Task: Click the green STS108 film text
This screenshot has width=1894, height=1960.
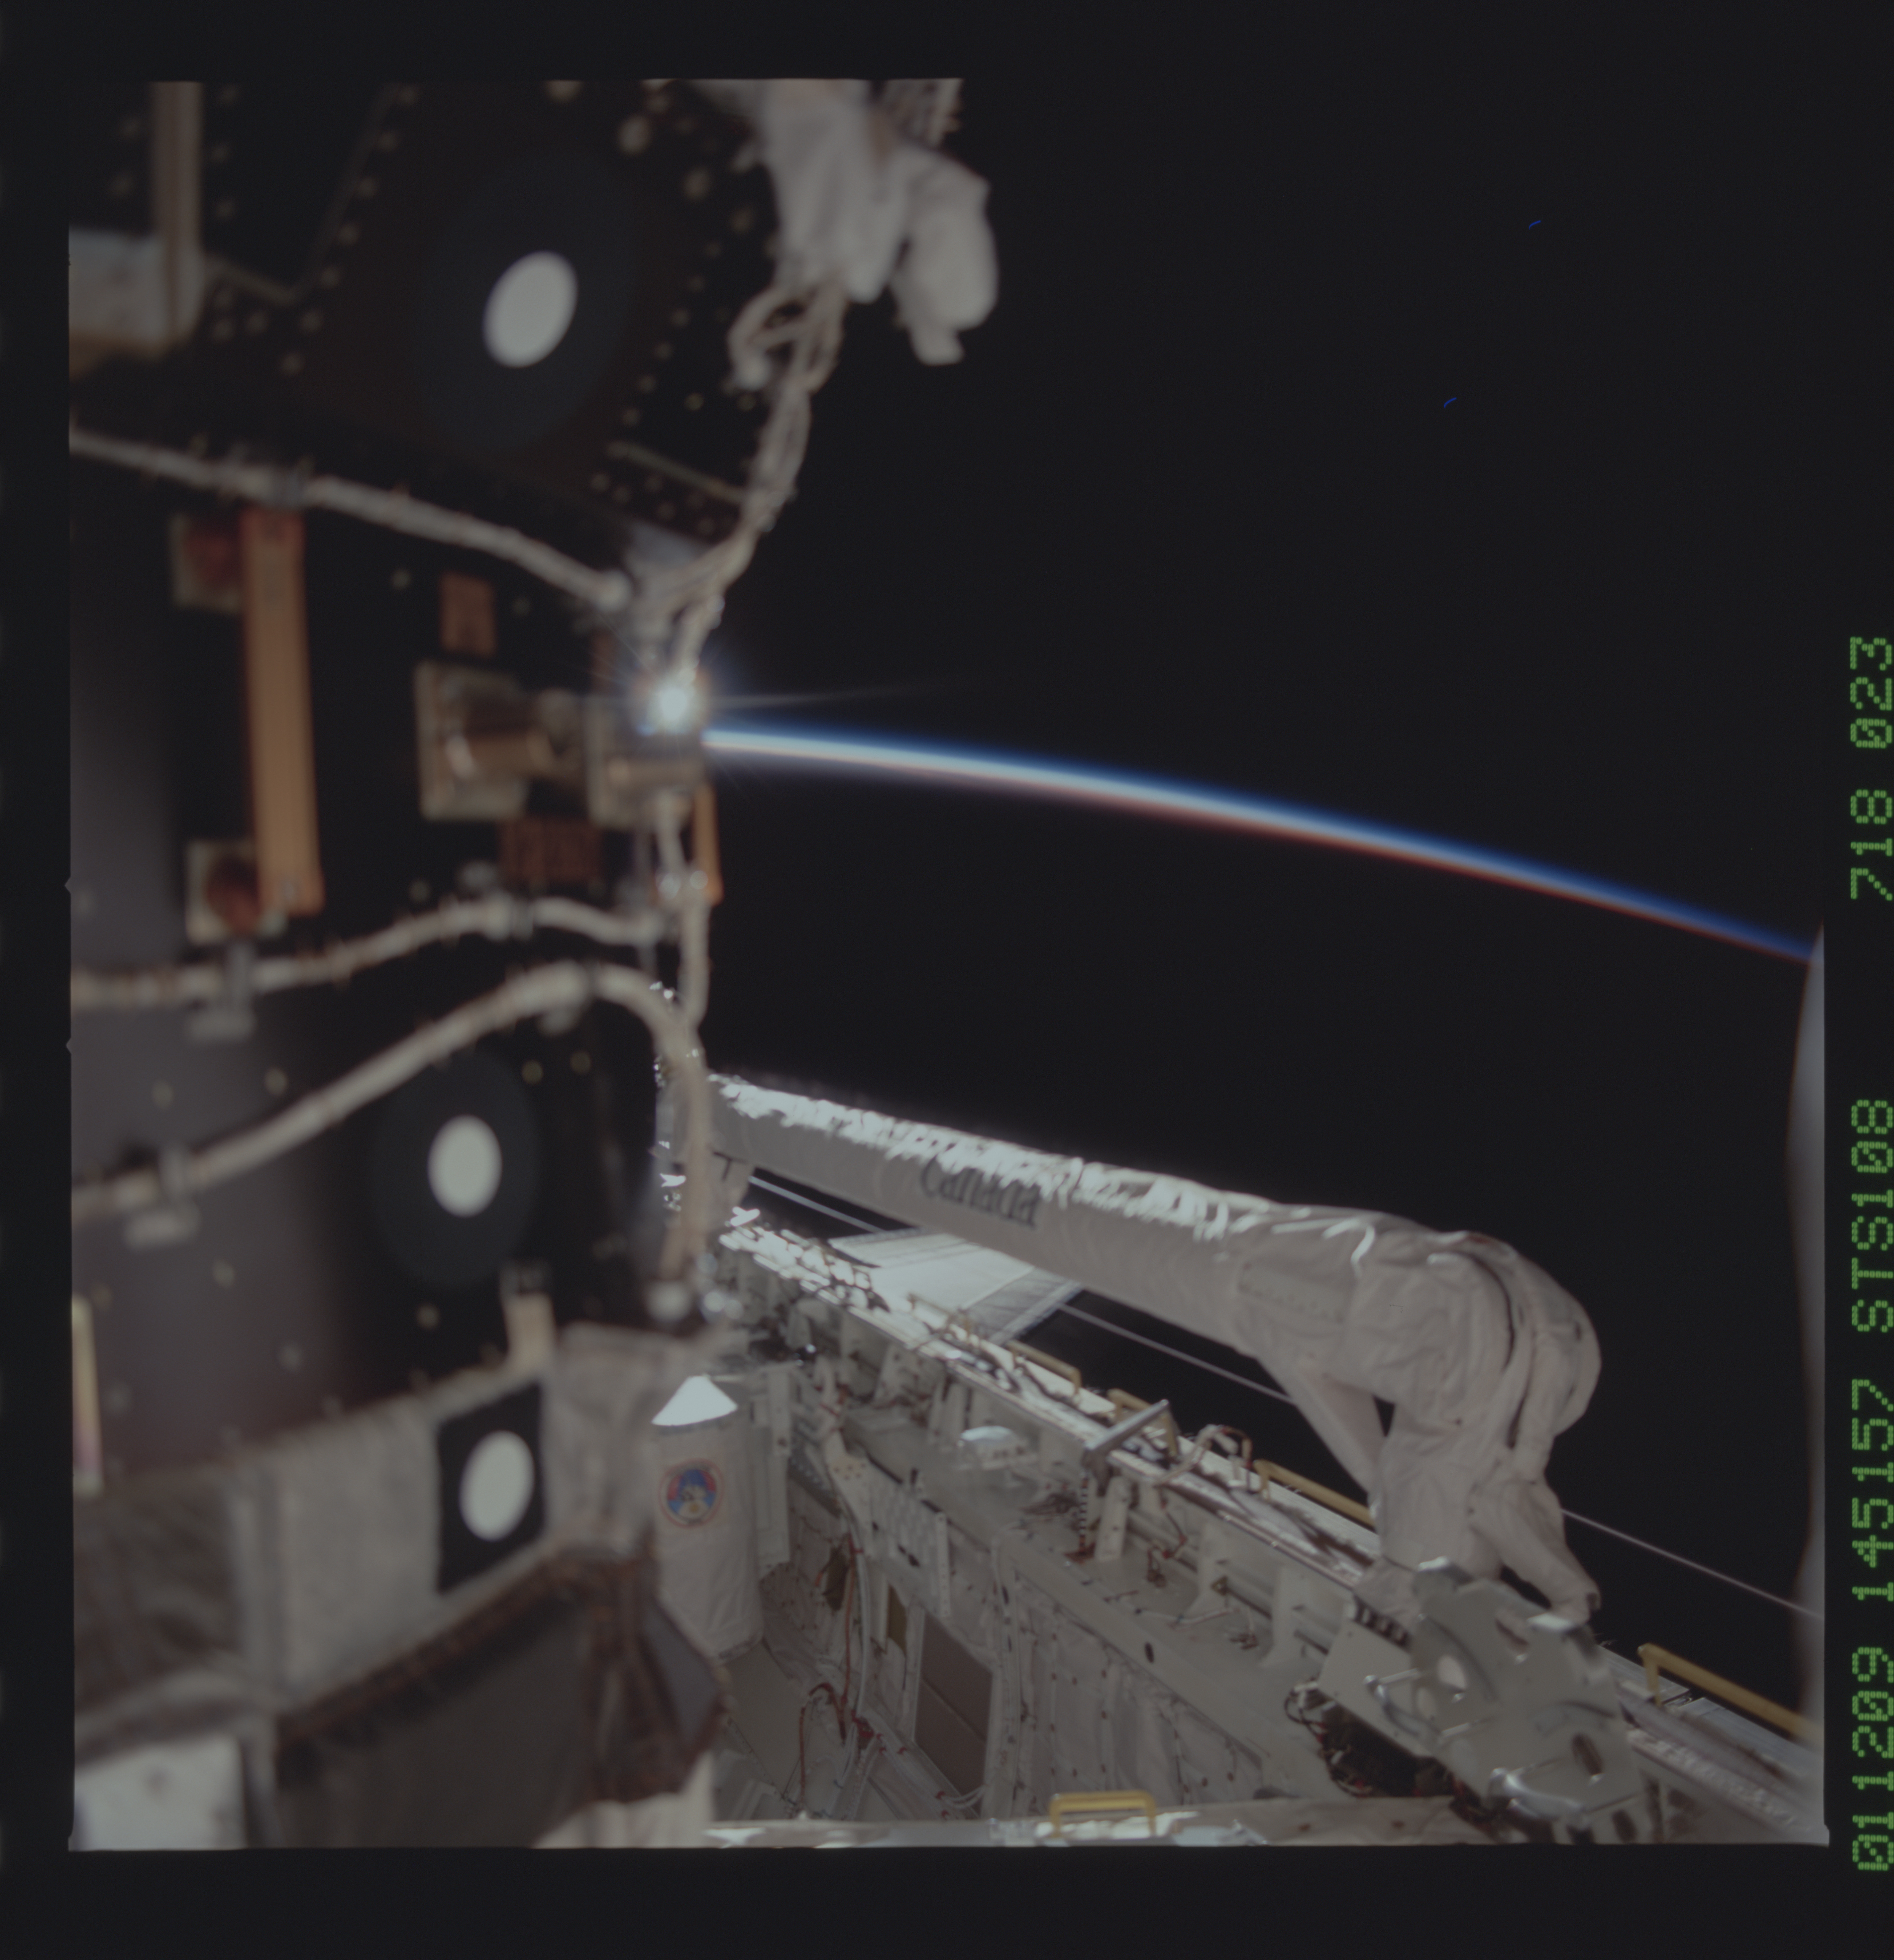Action: pyautogui.click(x=1872, y=1216)
